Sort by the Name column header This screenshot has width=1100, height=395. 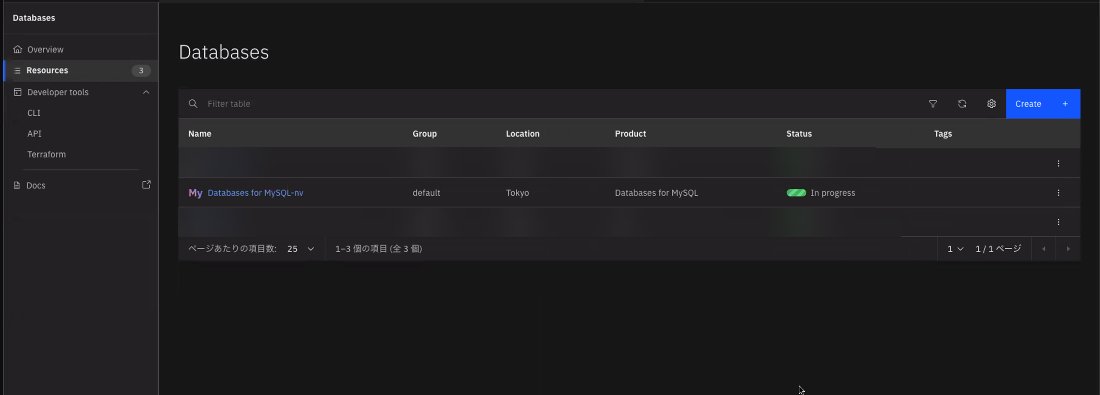[x=200, y=134]
